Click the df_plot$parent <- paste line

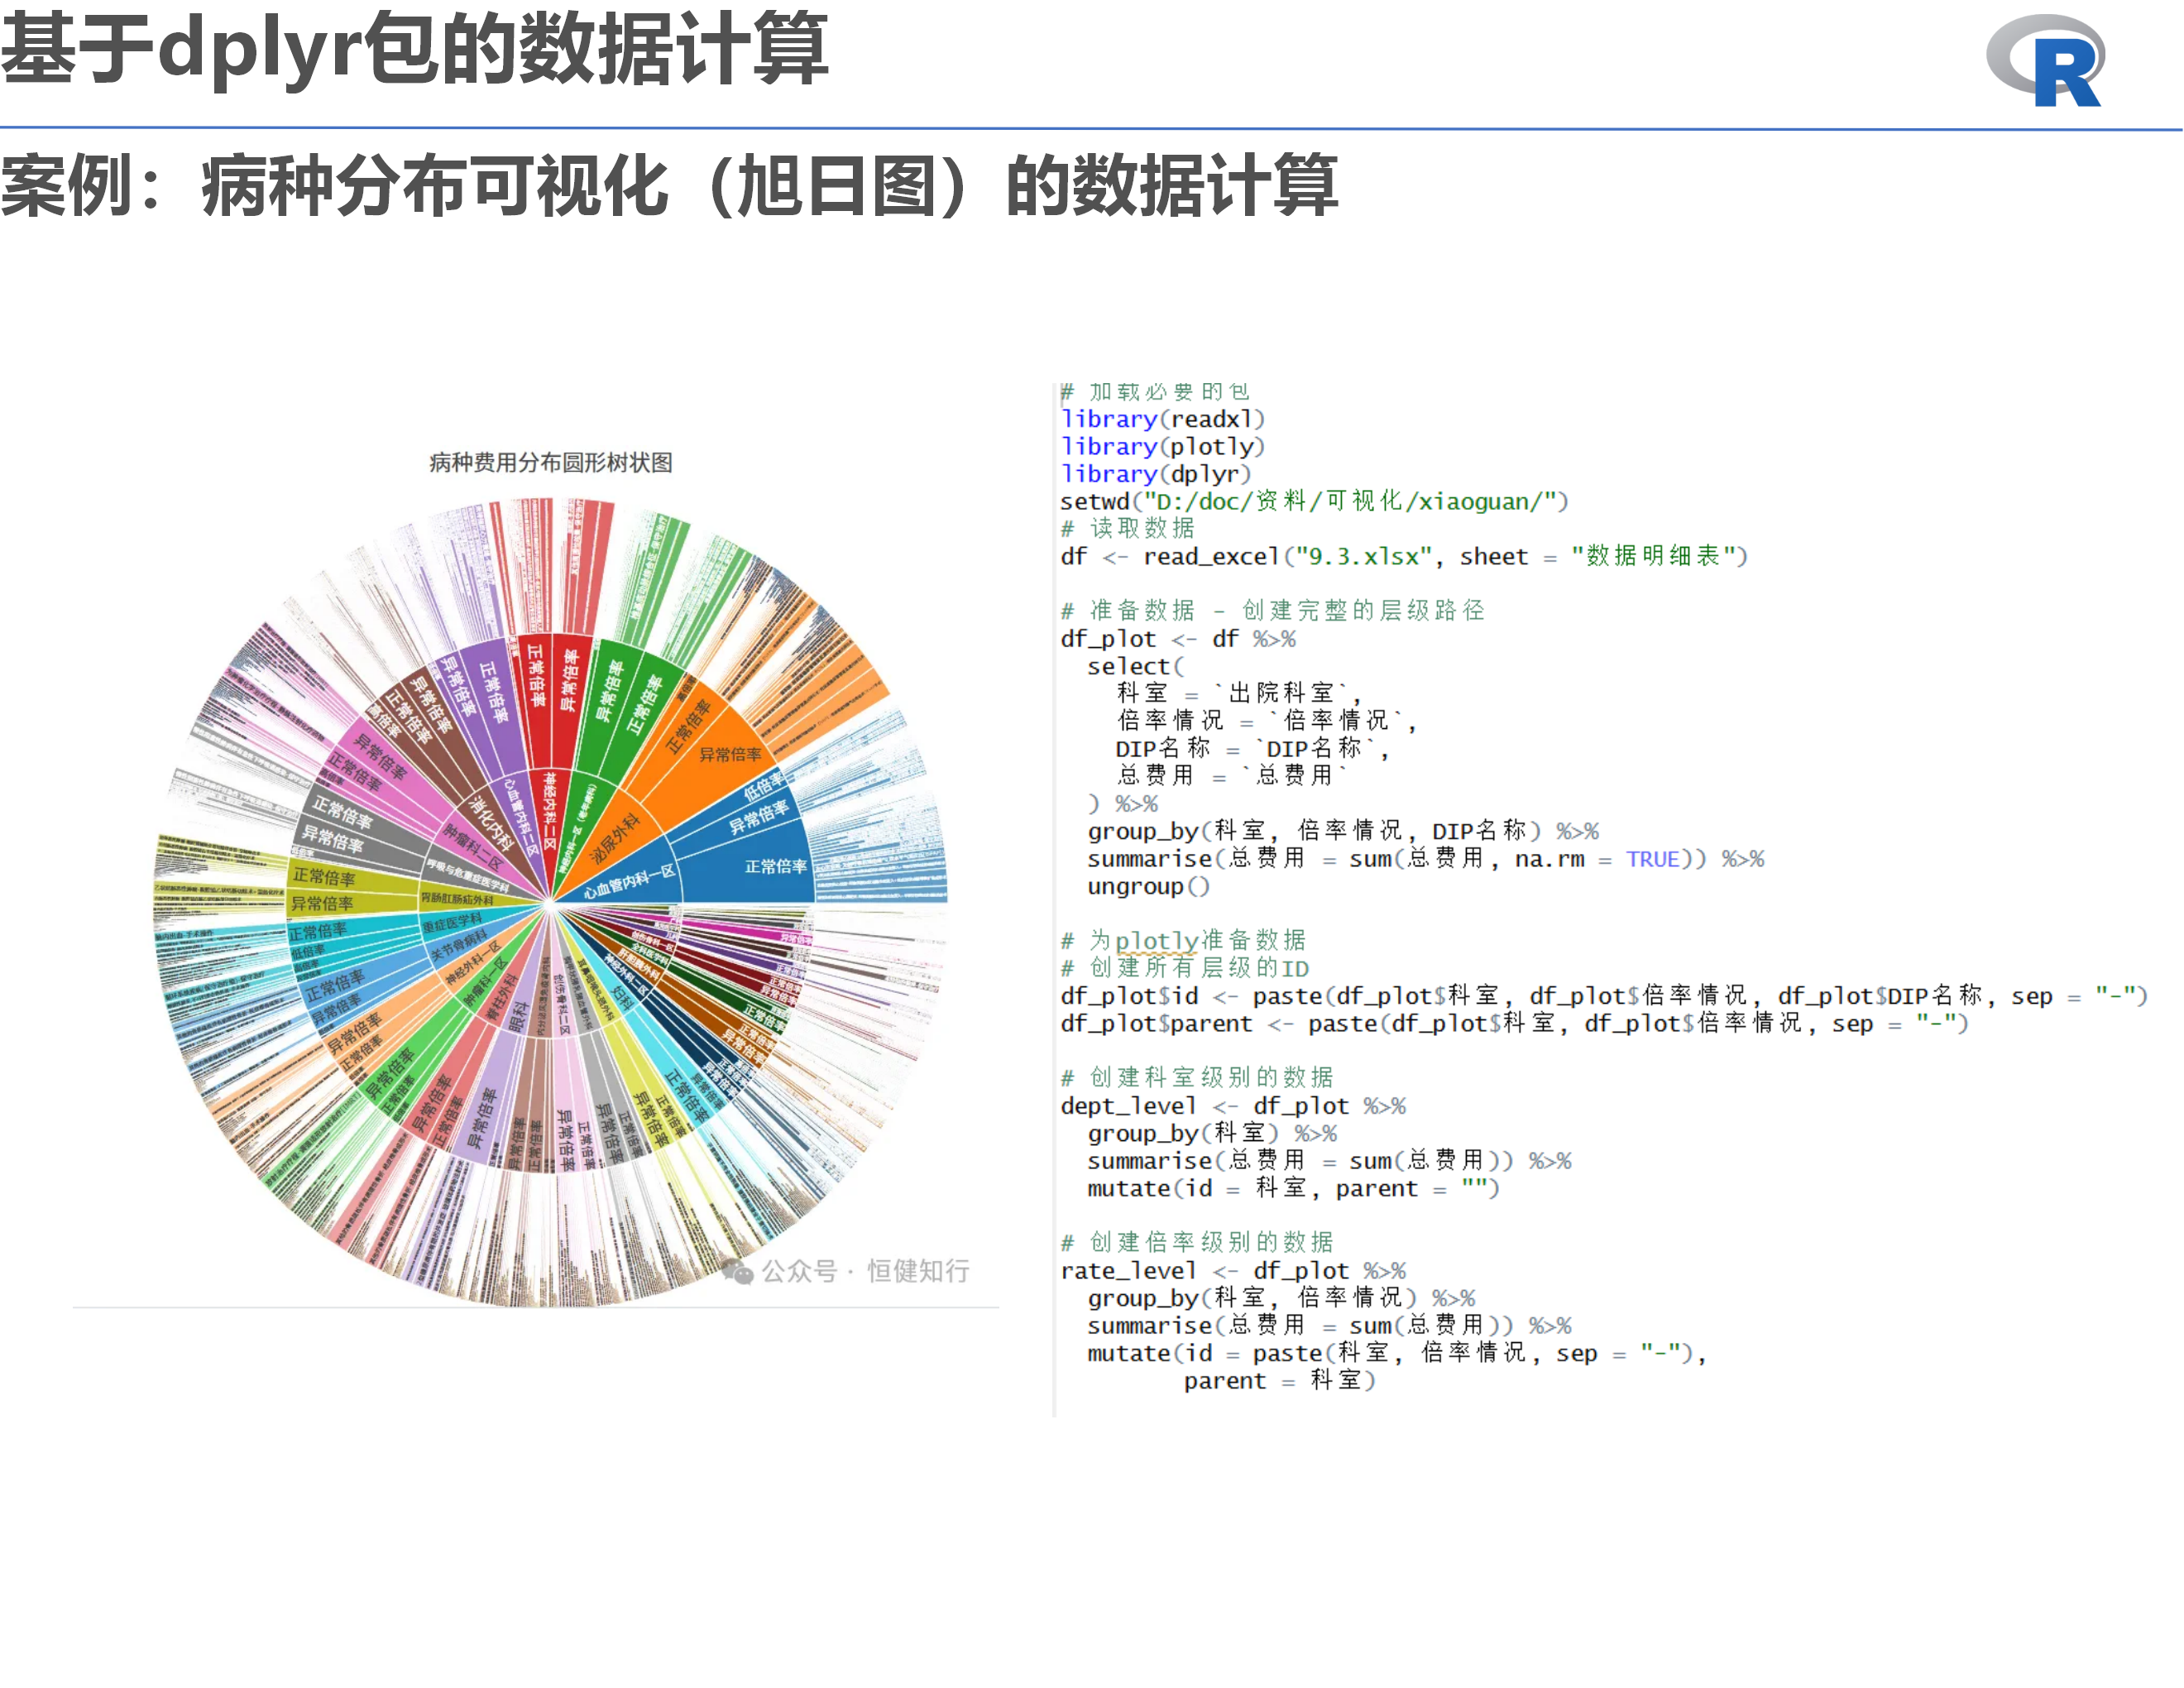pos(1514,1023)
